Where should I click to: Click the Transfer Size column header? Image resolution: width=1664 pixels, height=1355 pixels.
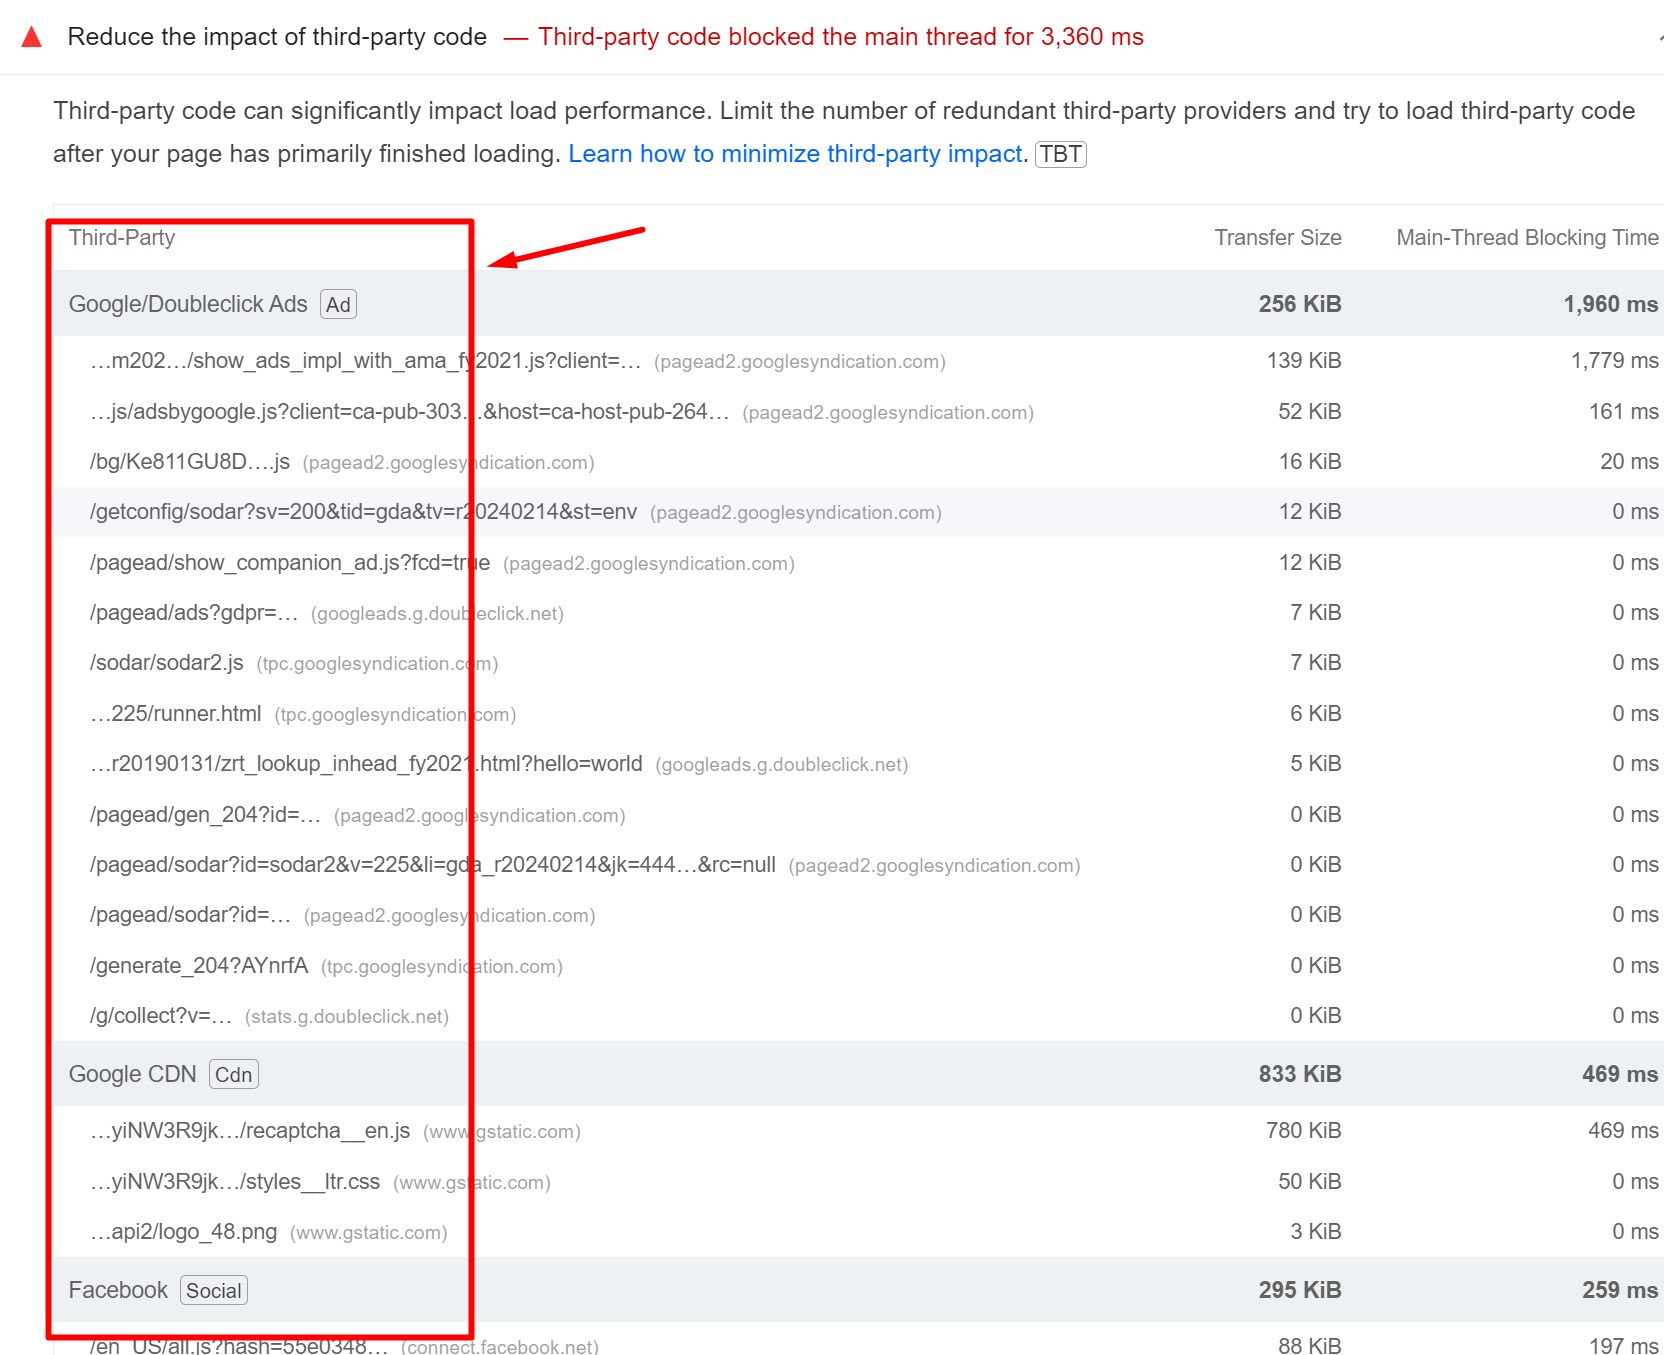click(x=1278, y=238)
